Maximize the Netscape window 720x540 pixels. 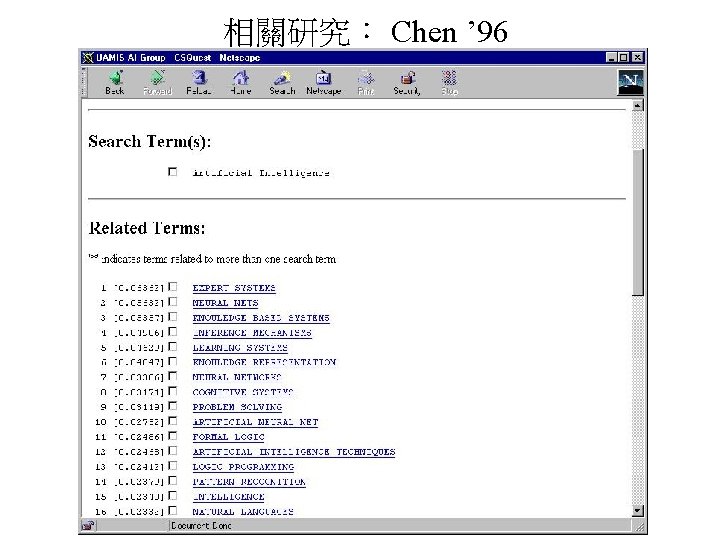[623, 57]
